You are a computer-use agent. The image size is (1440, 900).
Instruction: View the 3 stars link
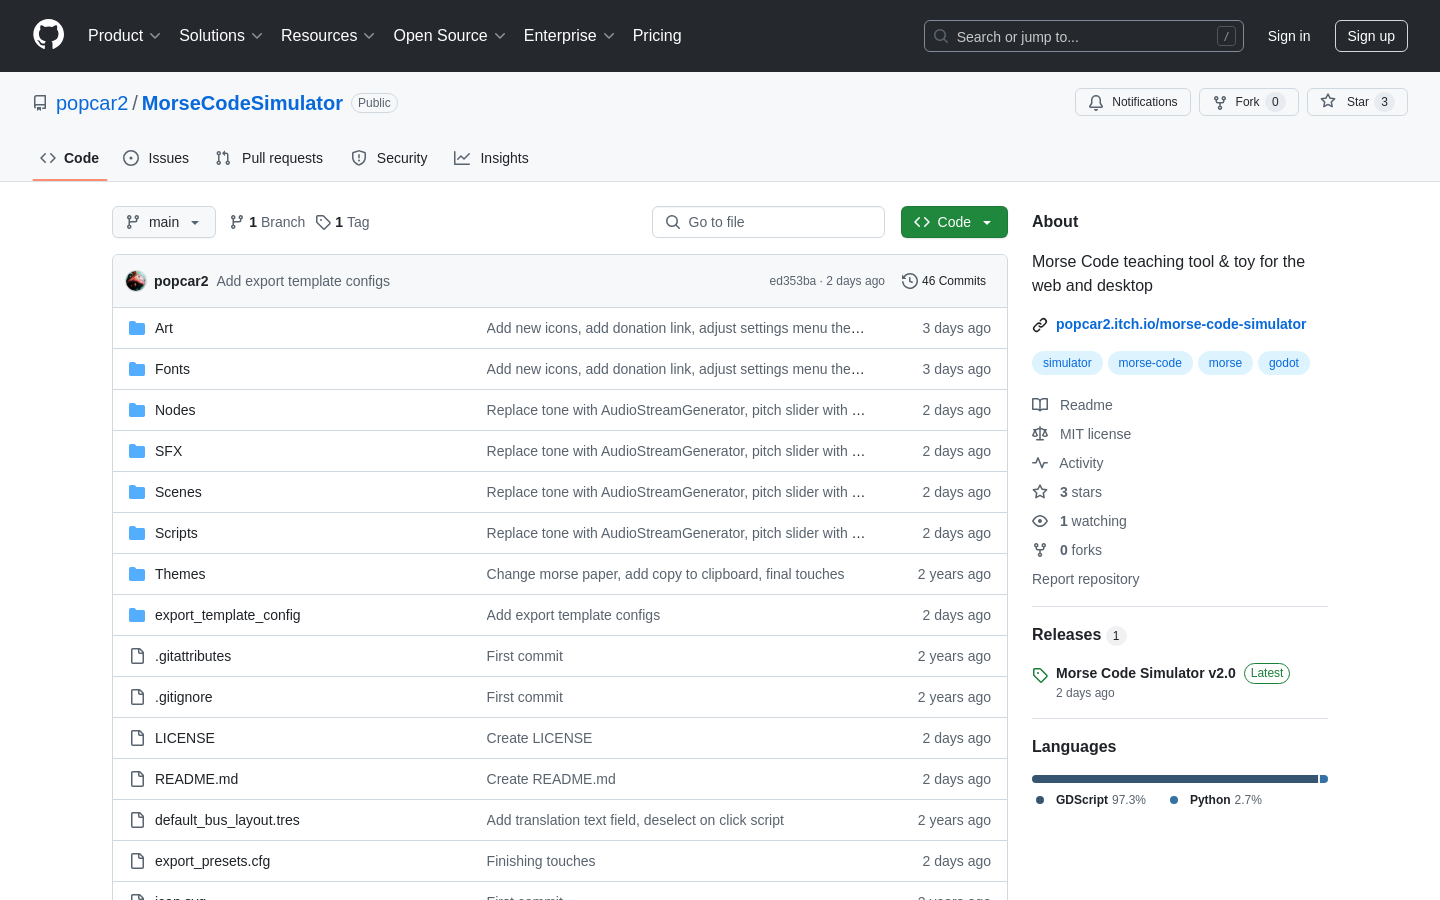pos(1067,492)
